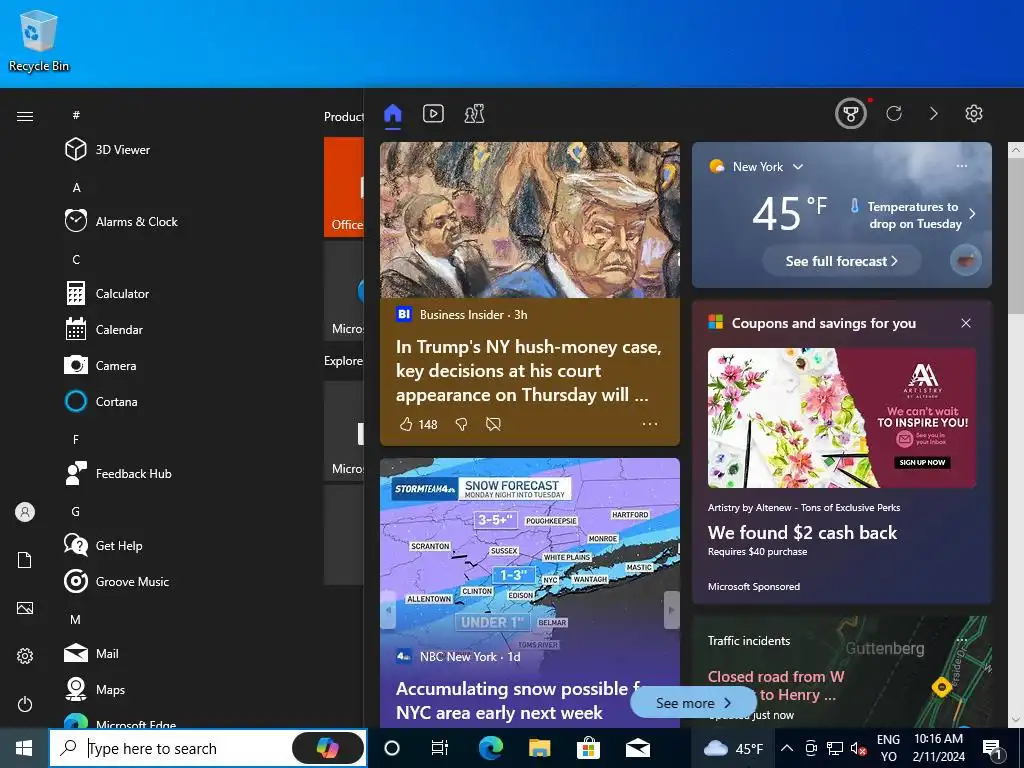Image resolution: width=1024 pixels, height=768 pixels.
Task: Open Cortana circle on the taskbar
Action: 392,748
